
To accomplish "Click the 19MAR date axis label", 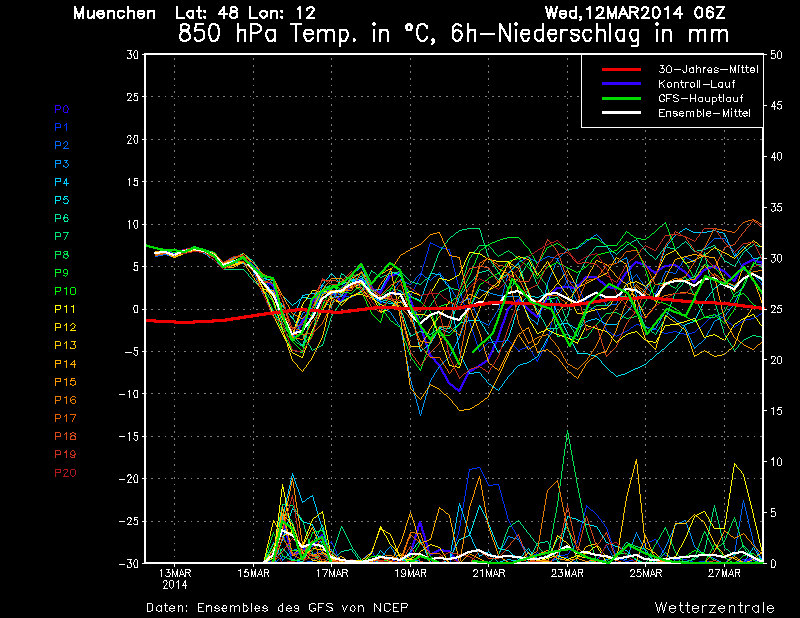I will pyautogui.click(x=411, y=574).
